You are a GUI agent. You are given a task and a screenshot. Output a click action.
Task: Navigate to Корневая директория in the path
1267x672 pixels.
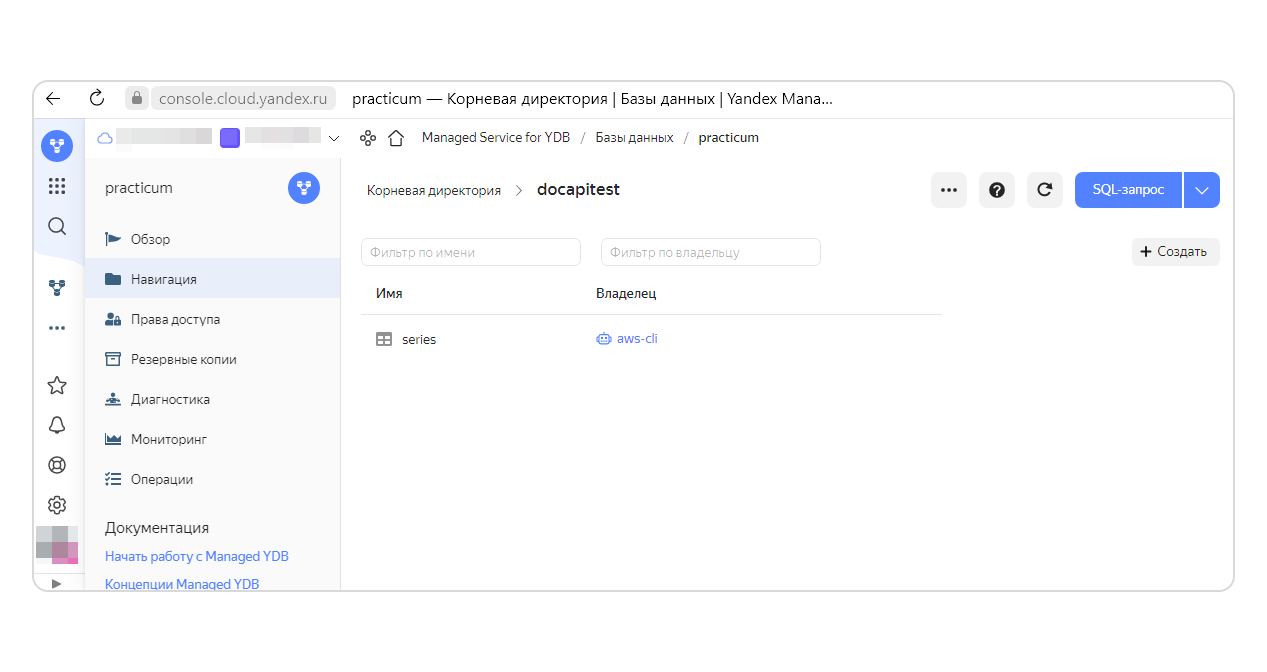point(434,190)
